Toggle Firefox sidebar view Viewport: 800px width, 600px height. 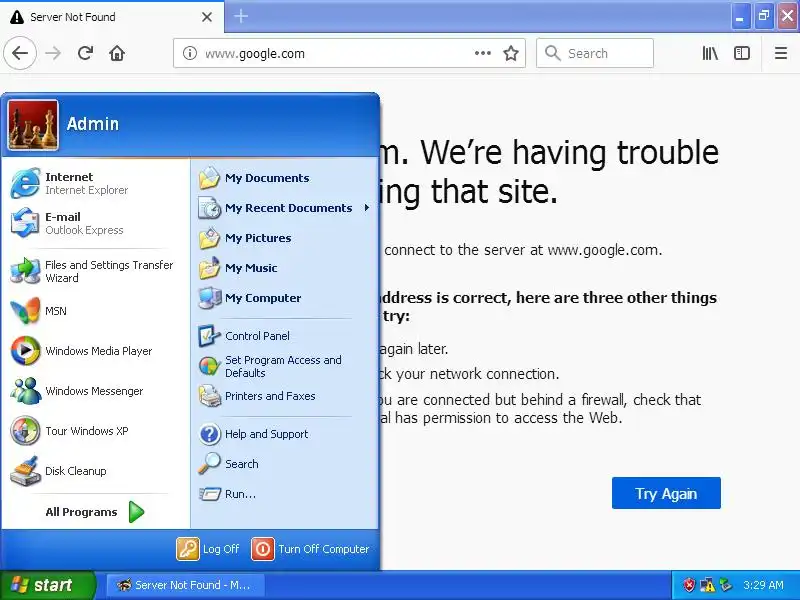[742, 53]
